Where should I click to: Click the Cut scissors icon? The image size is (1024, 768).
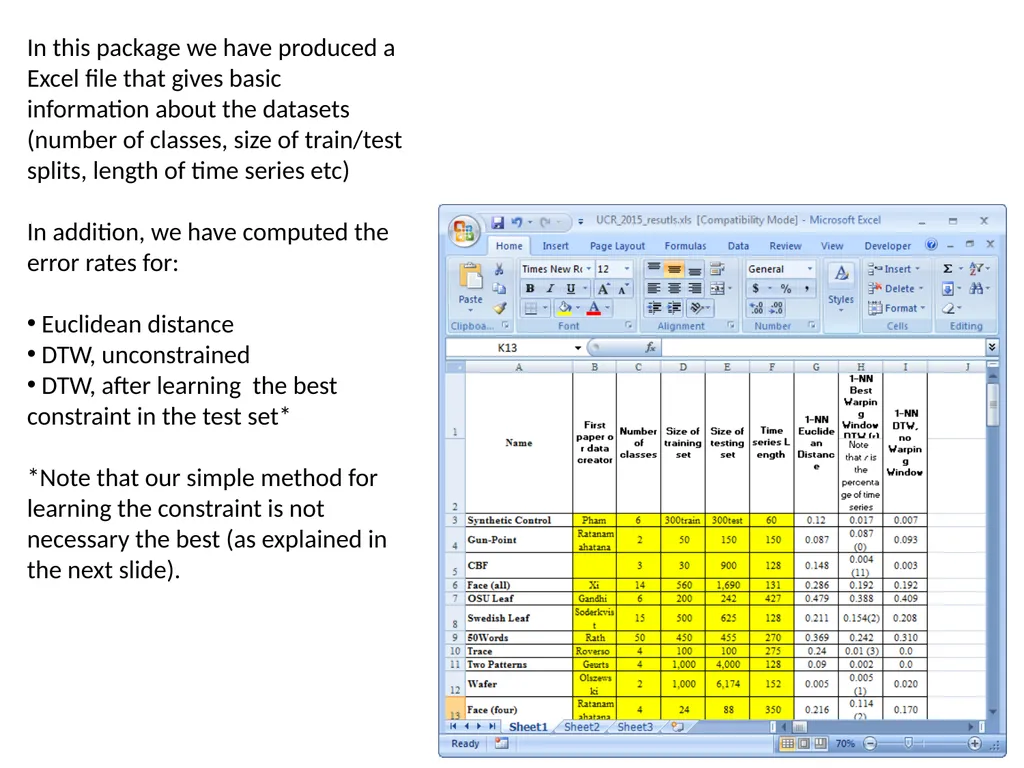(499, 268)
